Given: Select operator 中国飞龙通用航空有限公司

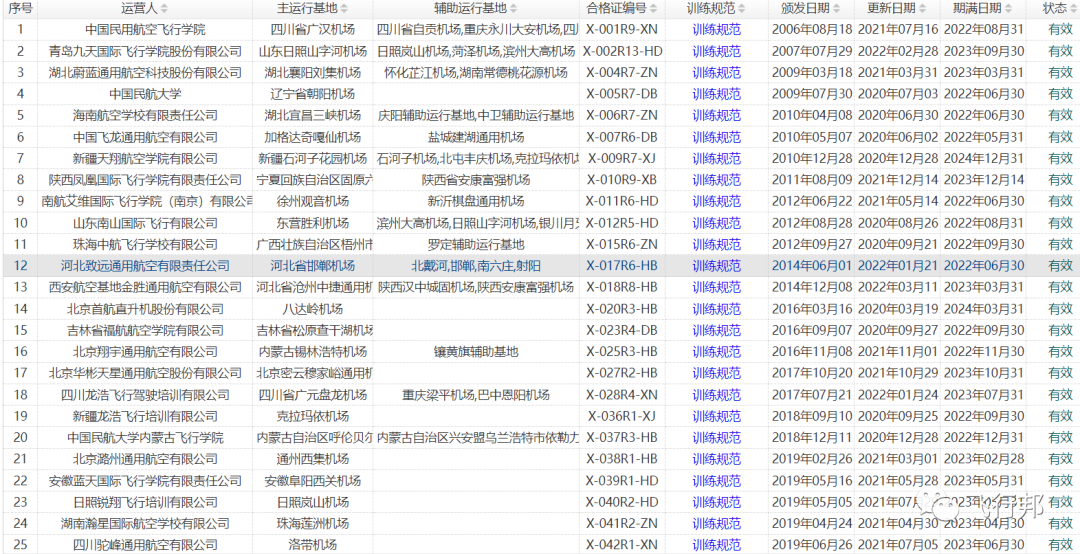Looking at the screenshot, I should (x=145, y=137).
